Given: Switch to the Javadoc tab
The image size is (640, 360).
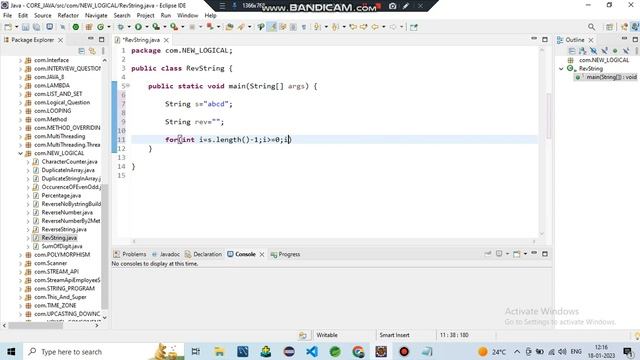Looking at the screenshot, I should pos(166,254).
